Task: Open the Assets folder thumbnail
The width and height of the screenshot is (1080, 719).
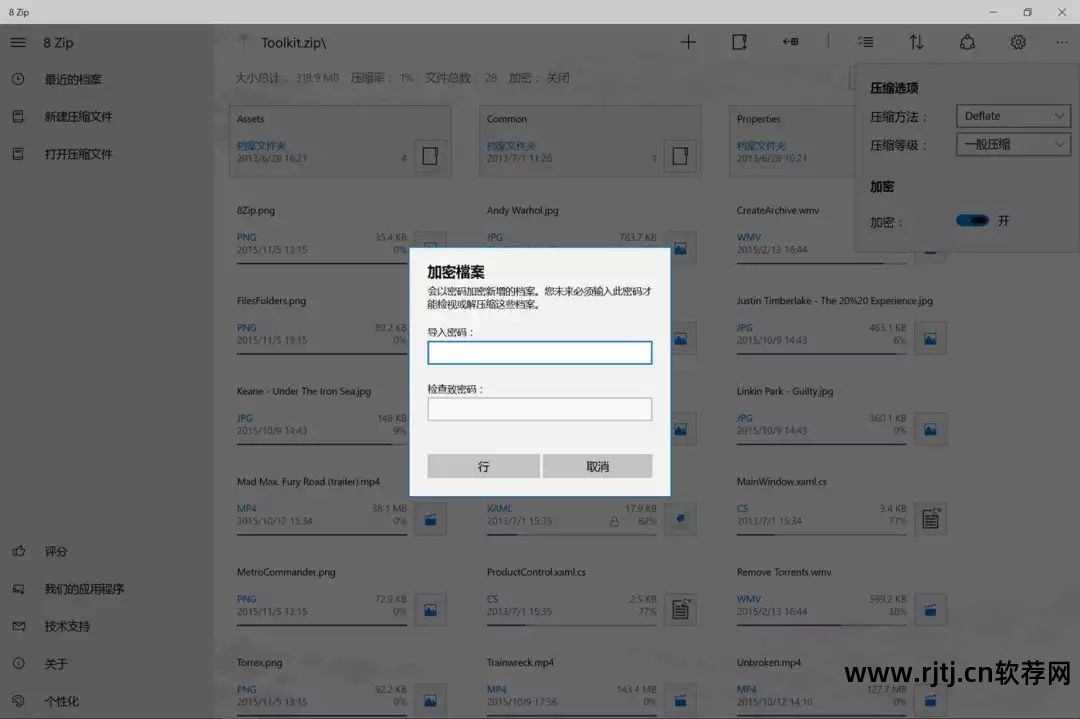Action: 340,140
